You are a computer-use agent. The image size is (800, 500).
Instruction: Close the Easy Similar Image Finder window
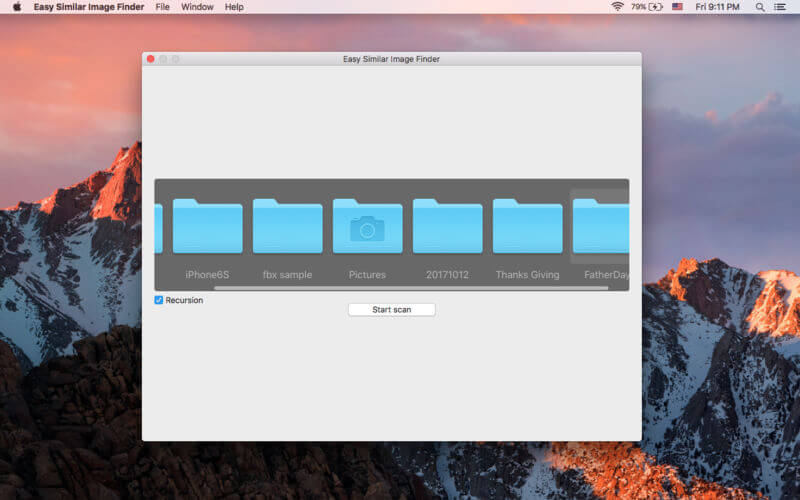[151, 59]
